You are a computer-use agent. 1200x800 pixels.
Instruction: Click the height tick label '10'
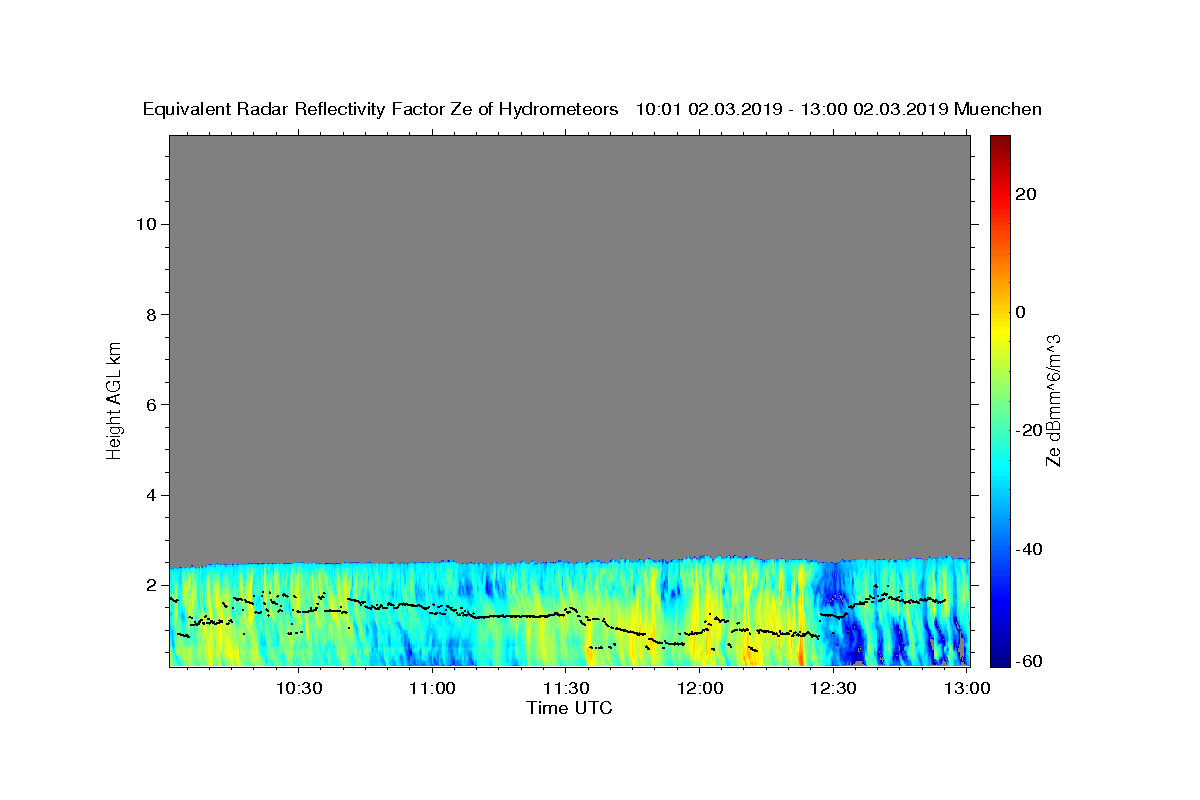[x=145, y=224]
